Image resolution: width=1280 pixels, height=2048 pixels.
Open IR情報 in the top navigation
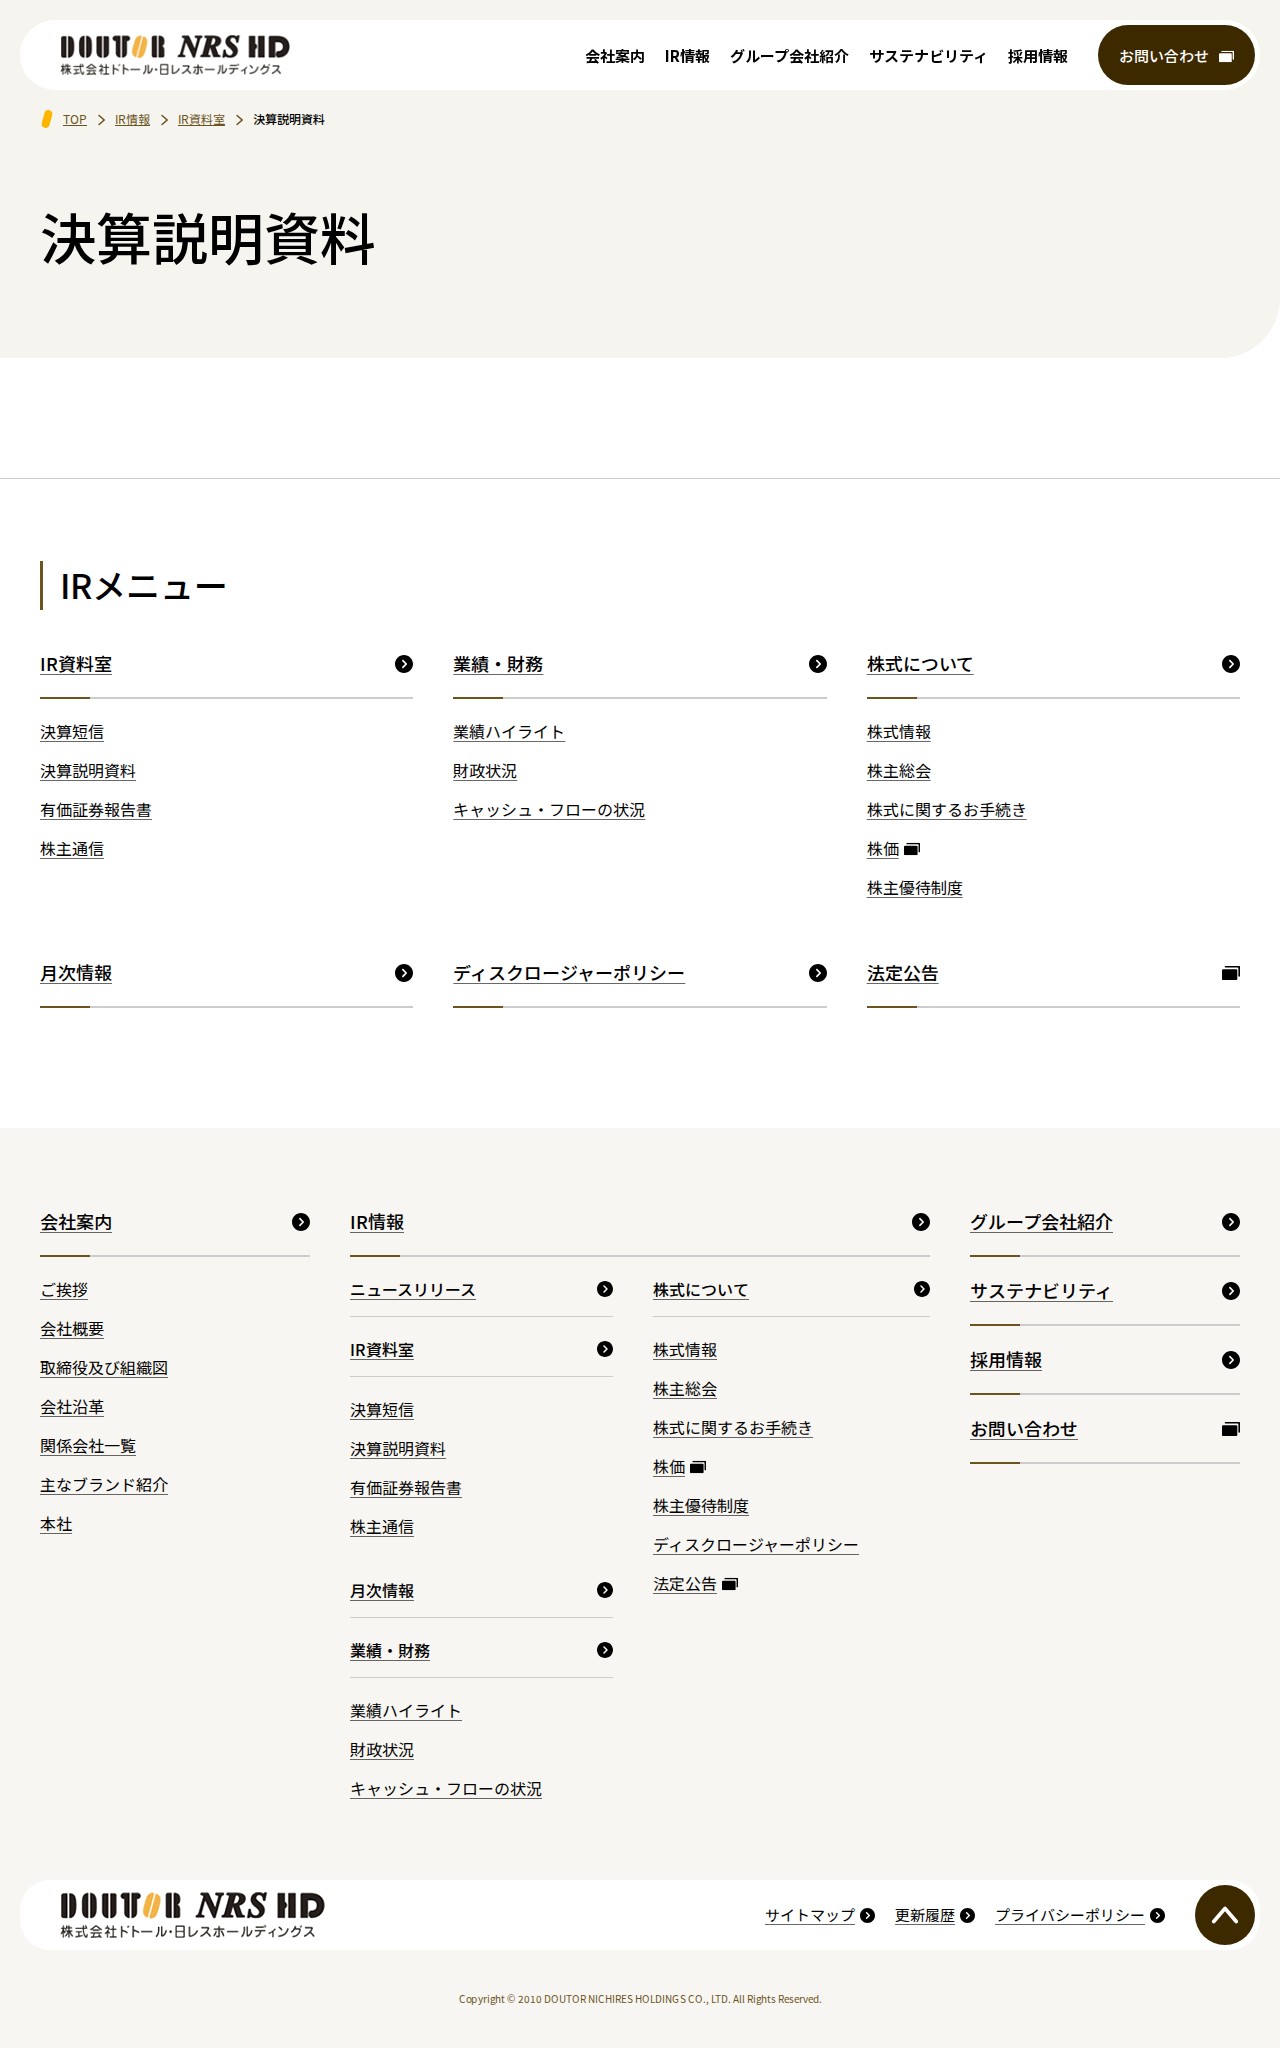[x=687, y=57]
